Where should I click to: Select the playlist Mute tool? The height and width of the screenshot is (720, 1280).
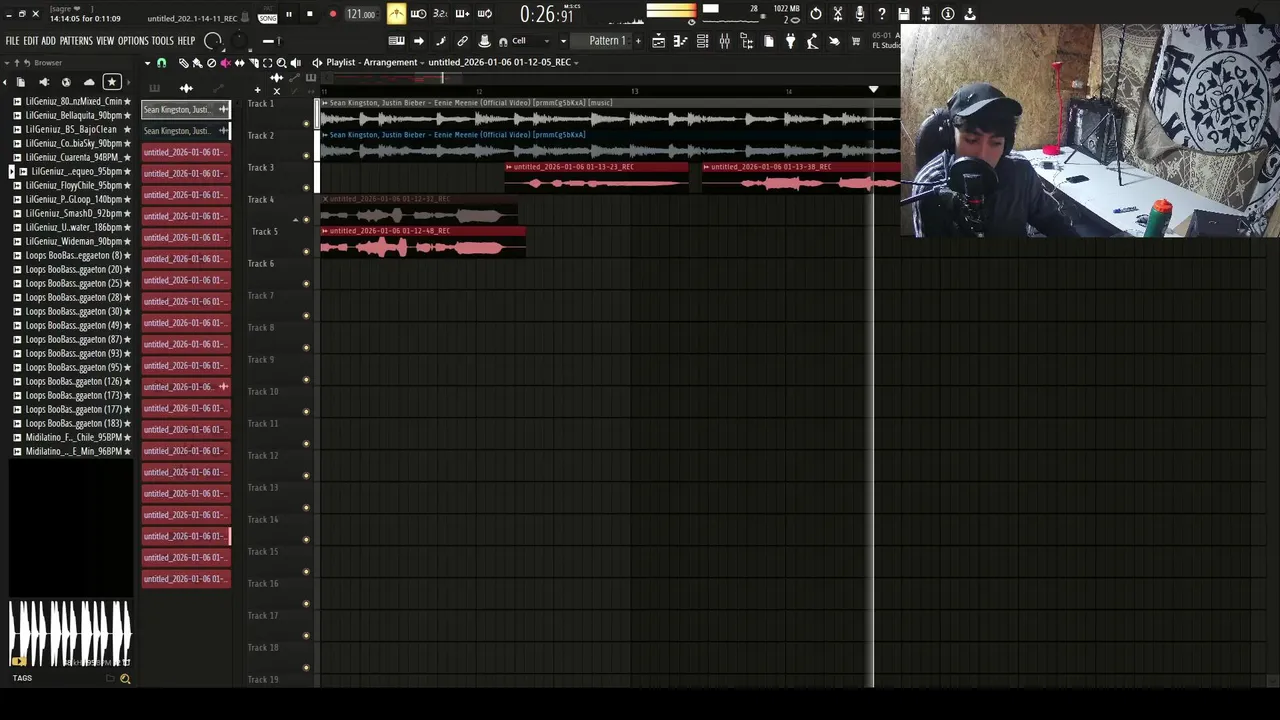coord(225,63)
